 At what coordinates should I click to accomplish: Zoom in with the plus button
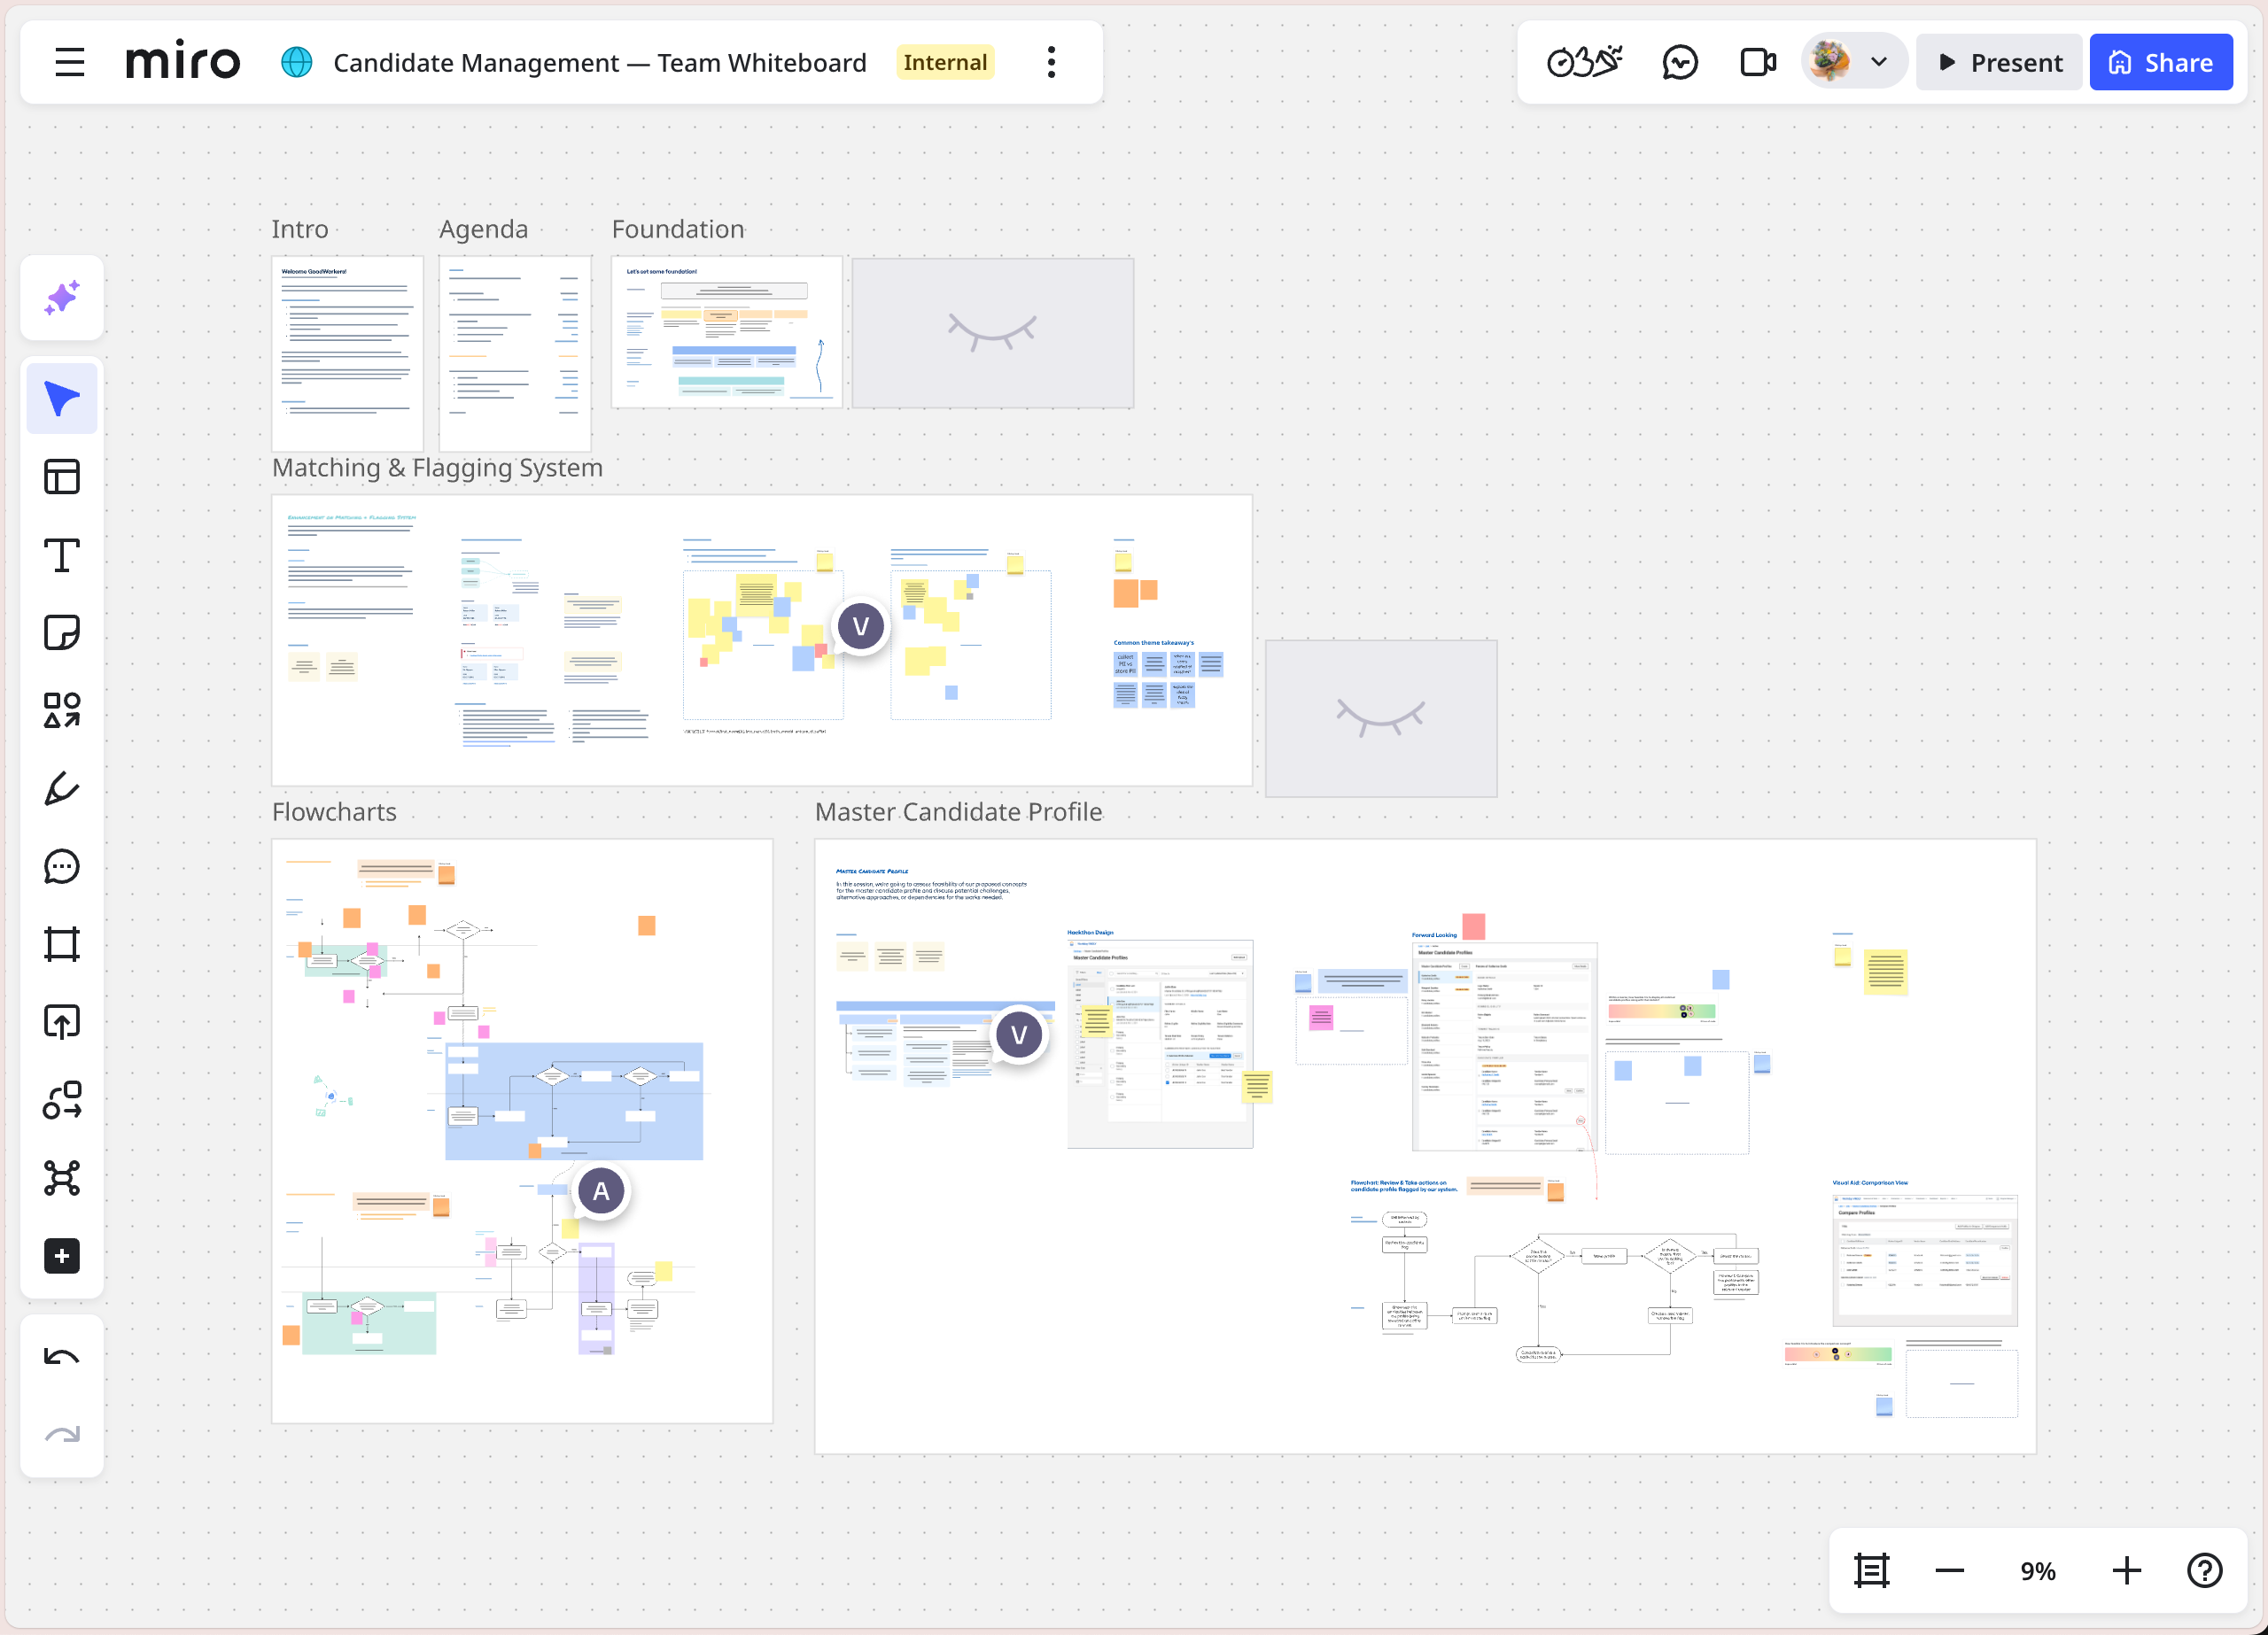(x=2126, y=1571)
